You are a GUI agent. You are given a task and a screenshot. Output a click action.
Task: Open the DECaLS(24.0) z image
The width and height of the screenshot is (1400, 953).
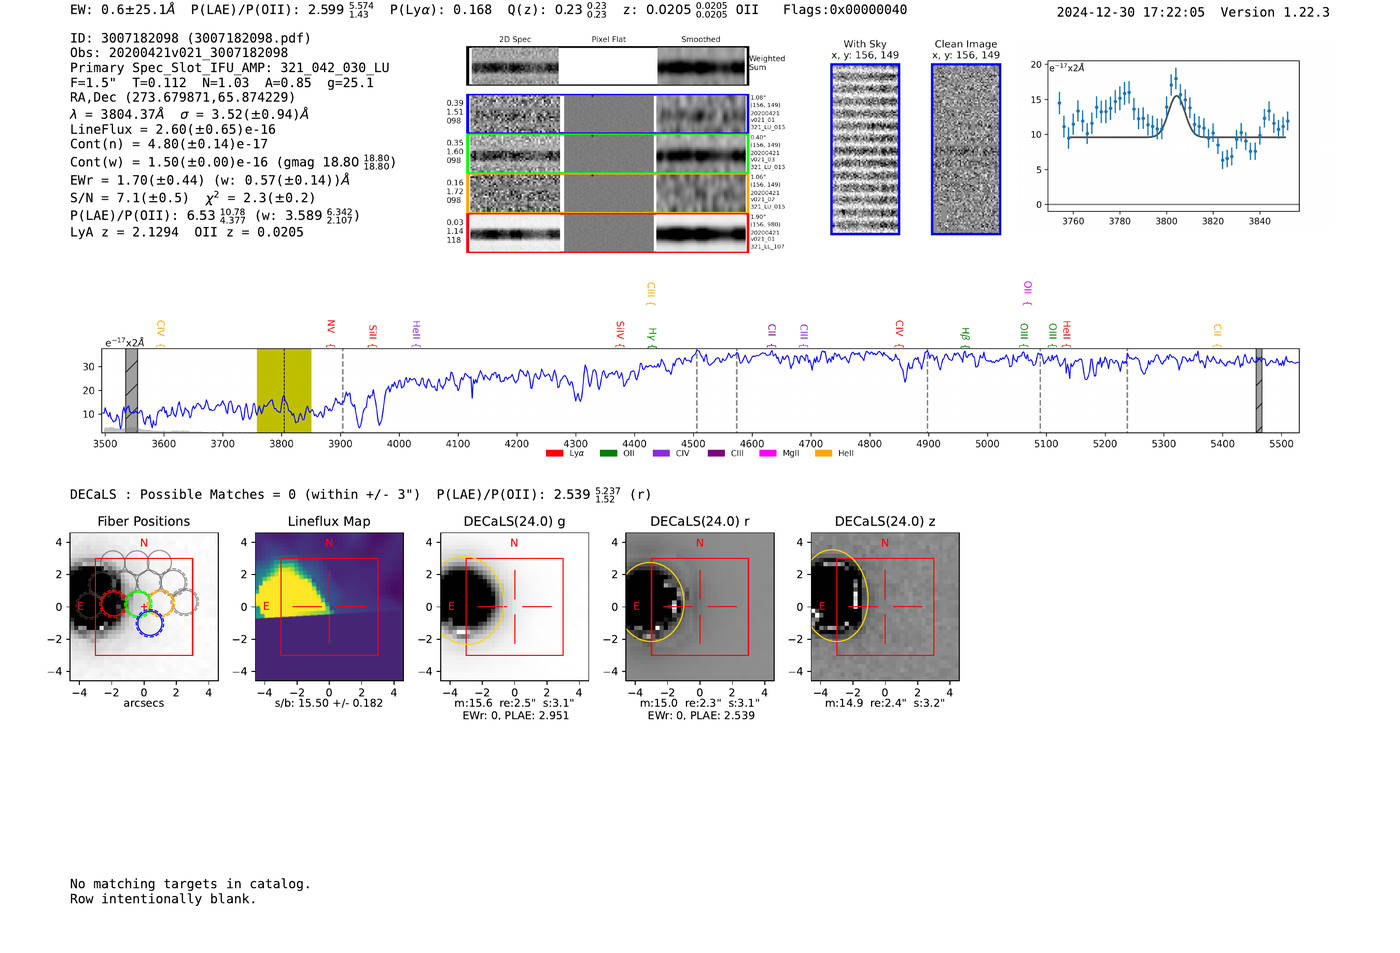click(885, 607)
